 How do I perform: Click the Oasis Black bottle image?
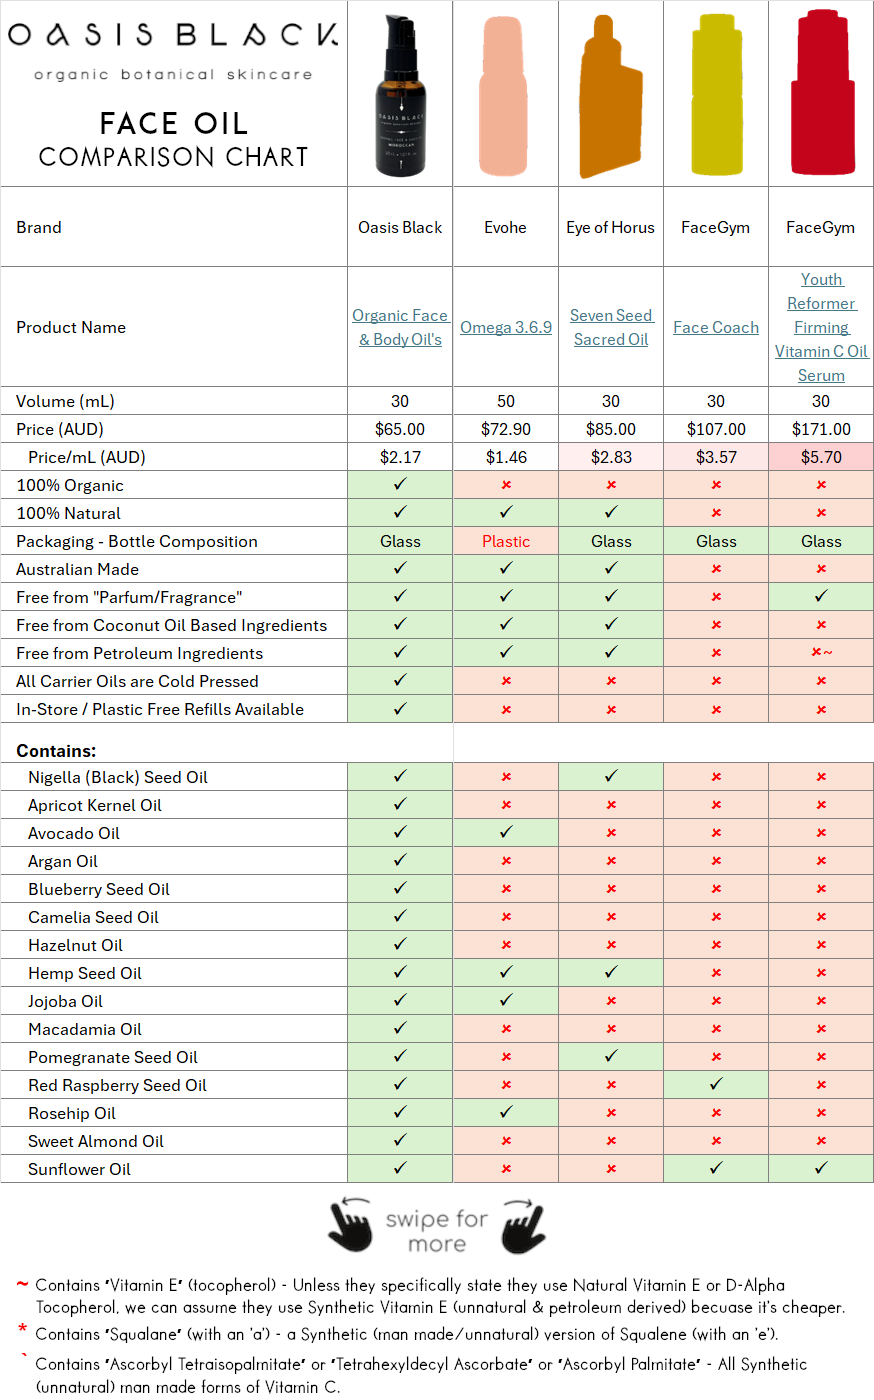pos(399,93)
